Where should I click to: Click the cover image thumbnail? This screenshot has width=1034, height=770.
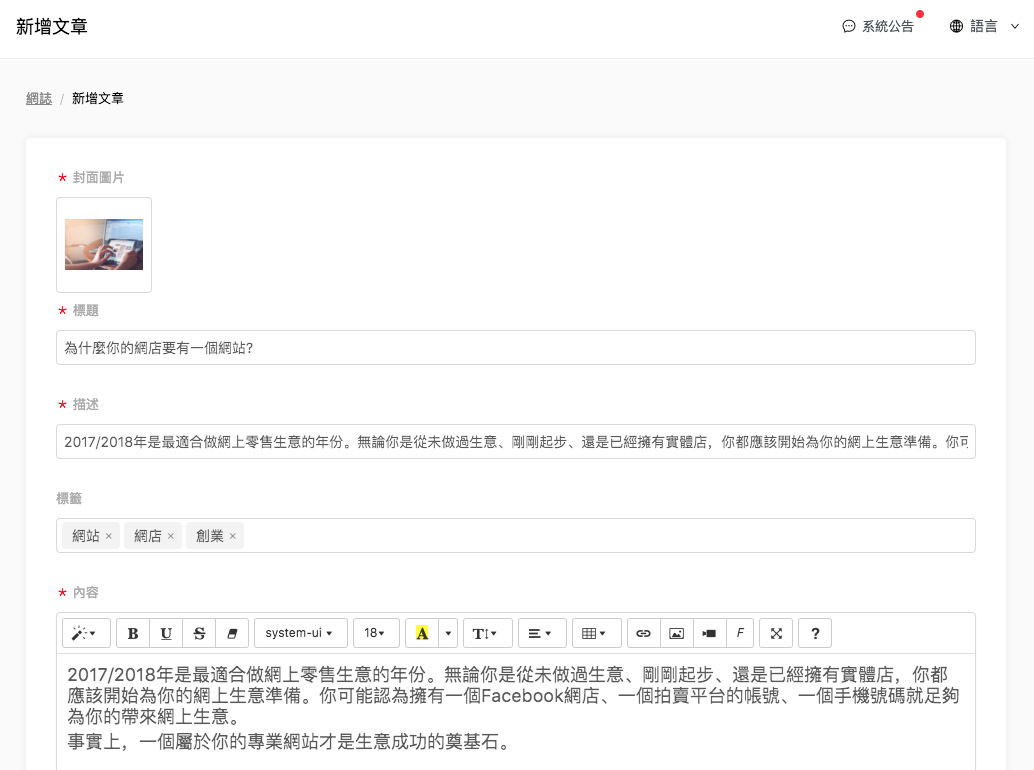pos(104,245)
